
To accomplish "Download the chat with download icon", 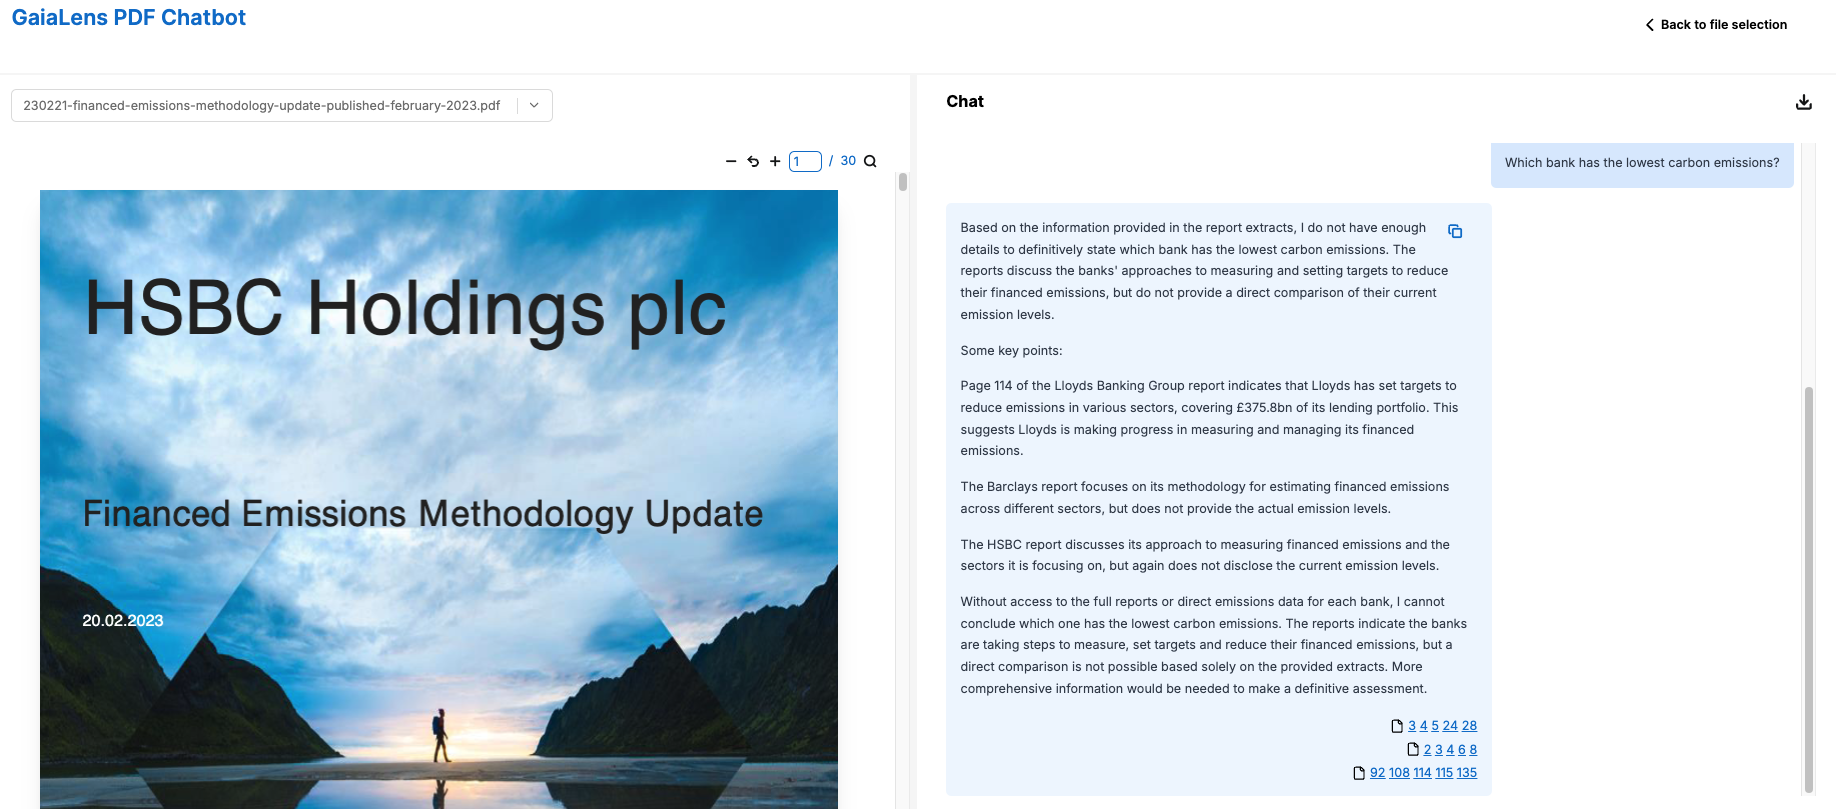I will click(x=1804, y=102).
